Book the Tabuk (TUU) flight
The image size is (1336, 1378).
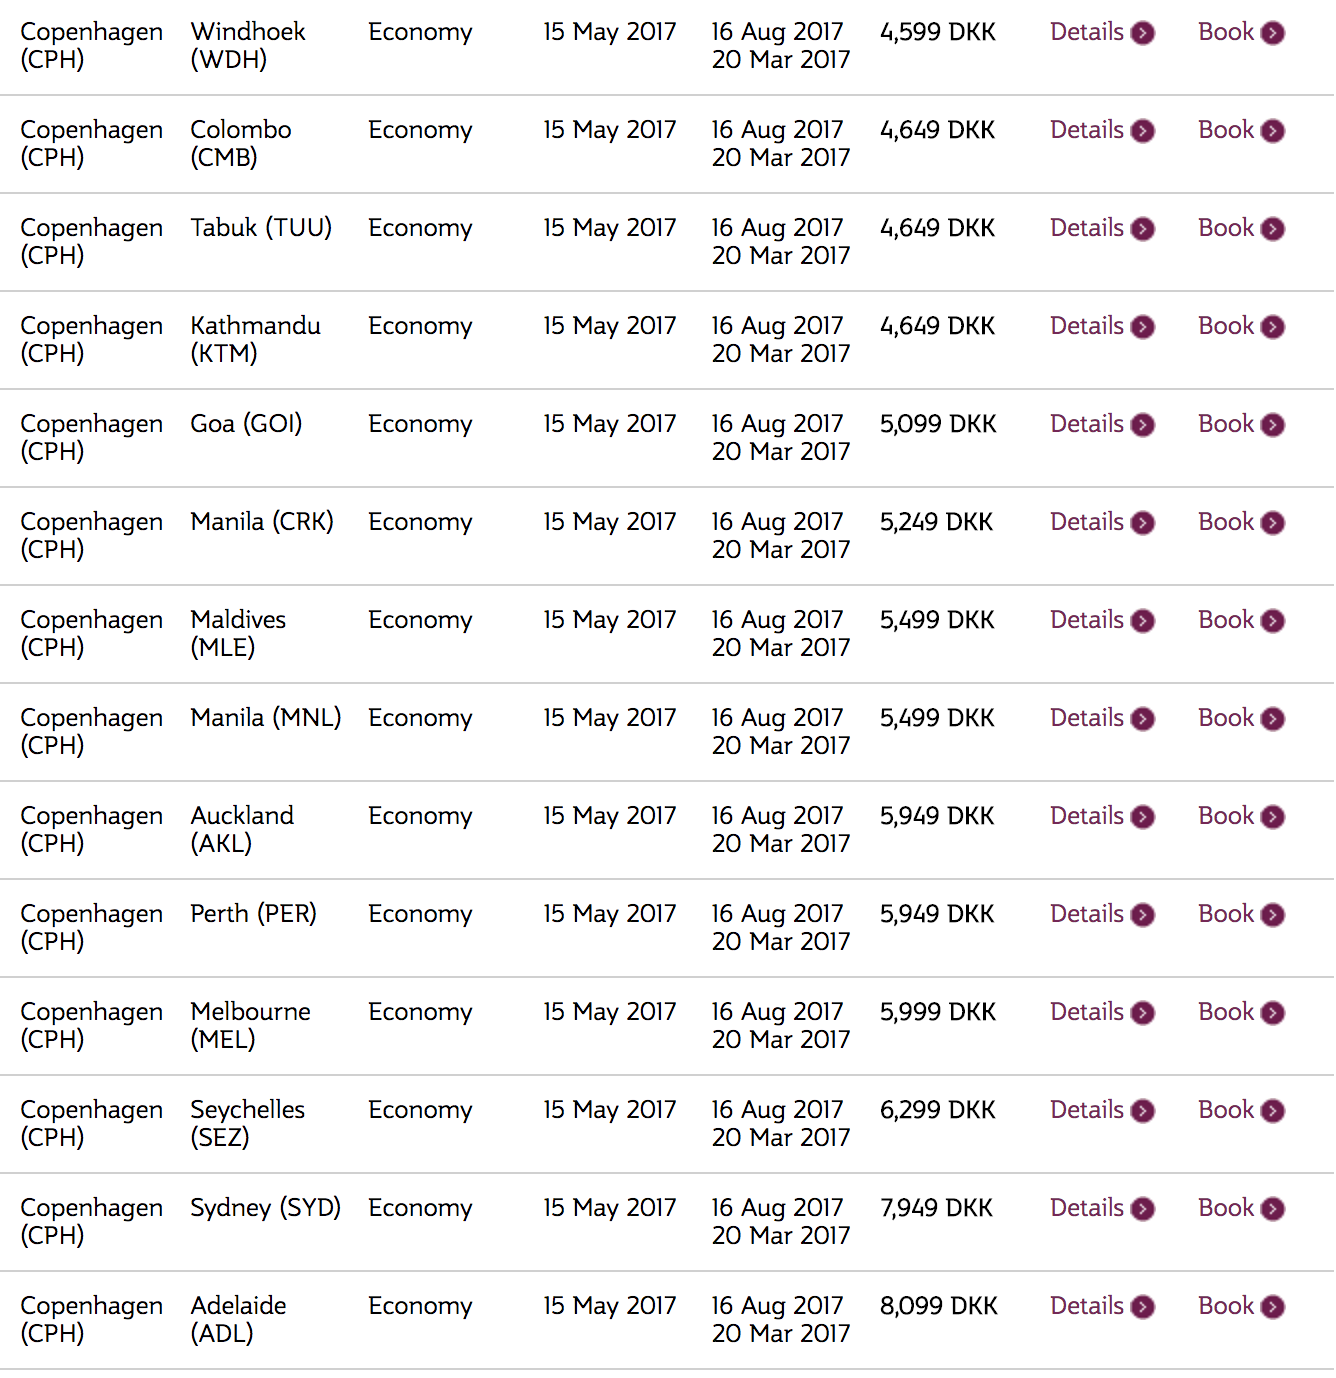[x=1226, y=228]
